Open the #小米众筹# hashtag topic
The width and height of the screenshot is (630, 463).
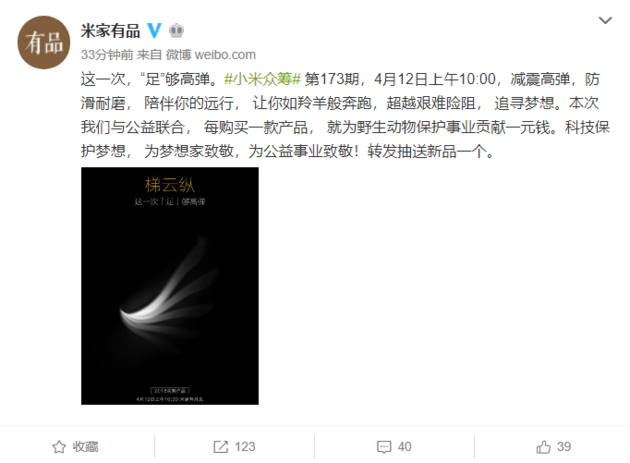[262, 79]
